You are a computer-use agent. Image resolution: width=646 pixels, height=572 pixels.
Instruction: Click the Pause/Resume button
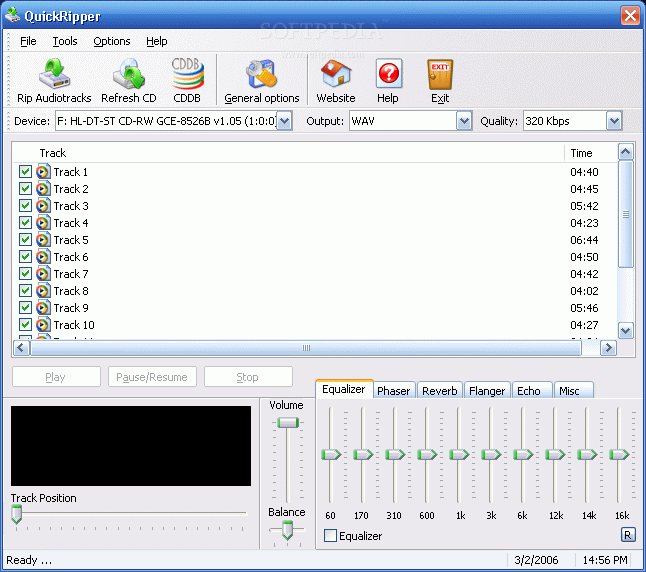pos(152,377)
